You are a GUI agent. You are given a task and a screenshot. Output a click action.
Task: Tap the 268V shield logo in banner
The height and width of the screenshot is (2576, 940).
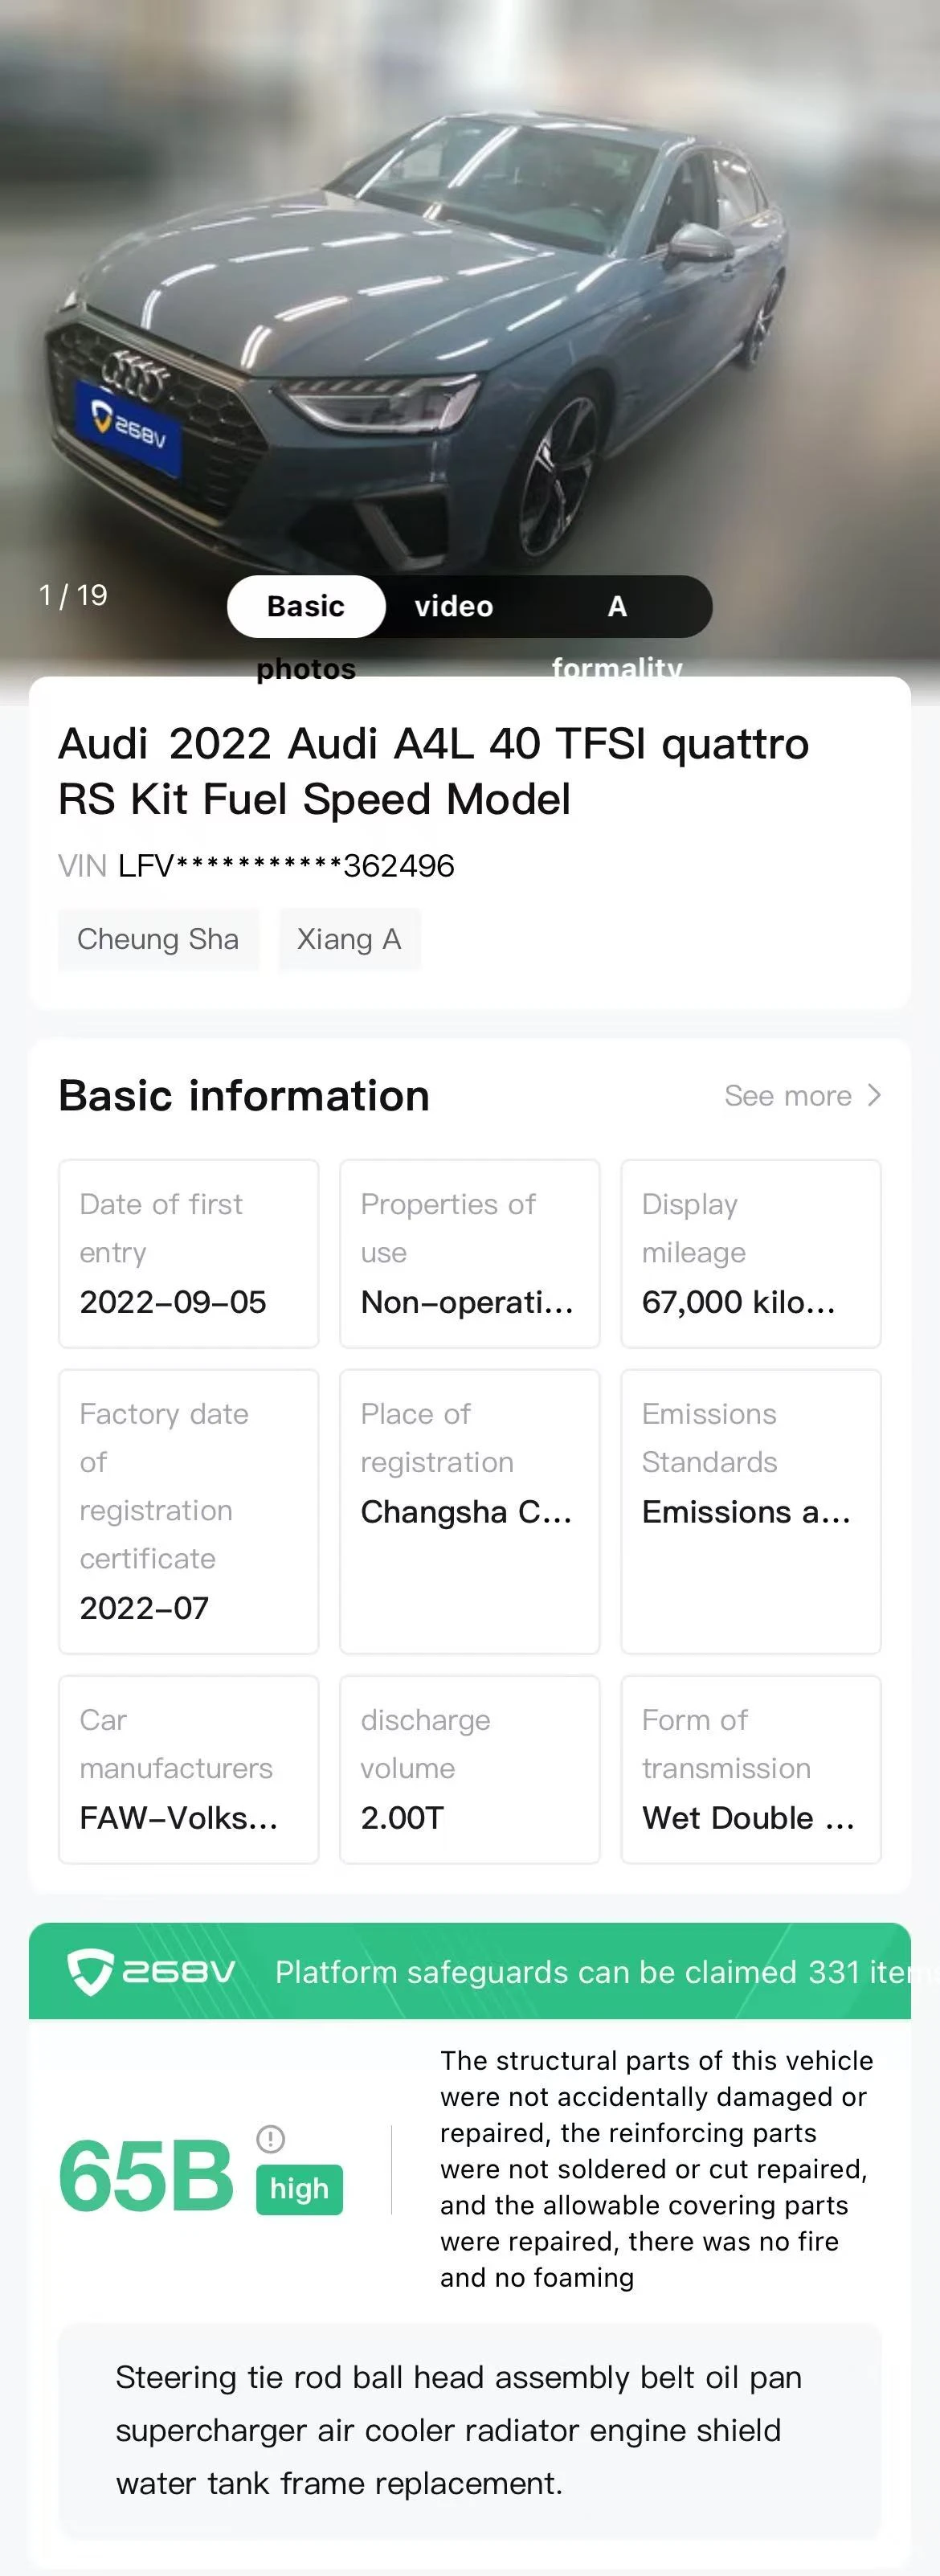(151, 1972)
